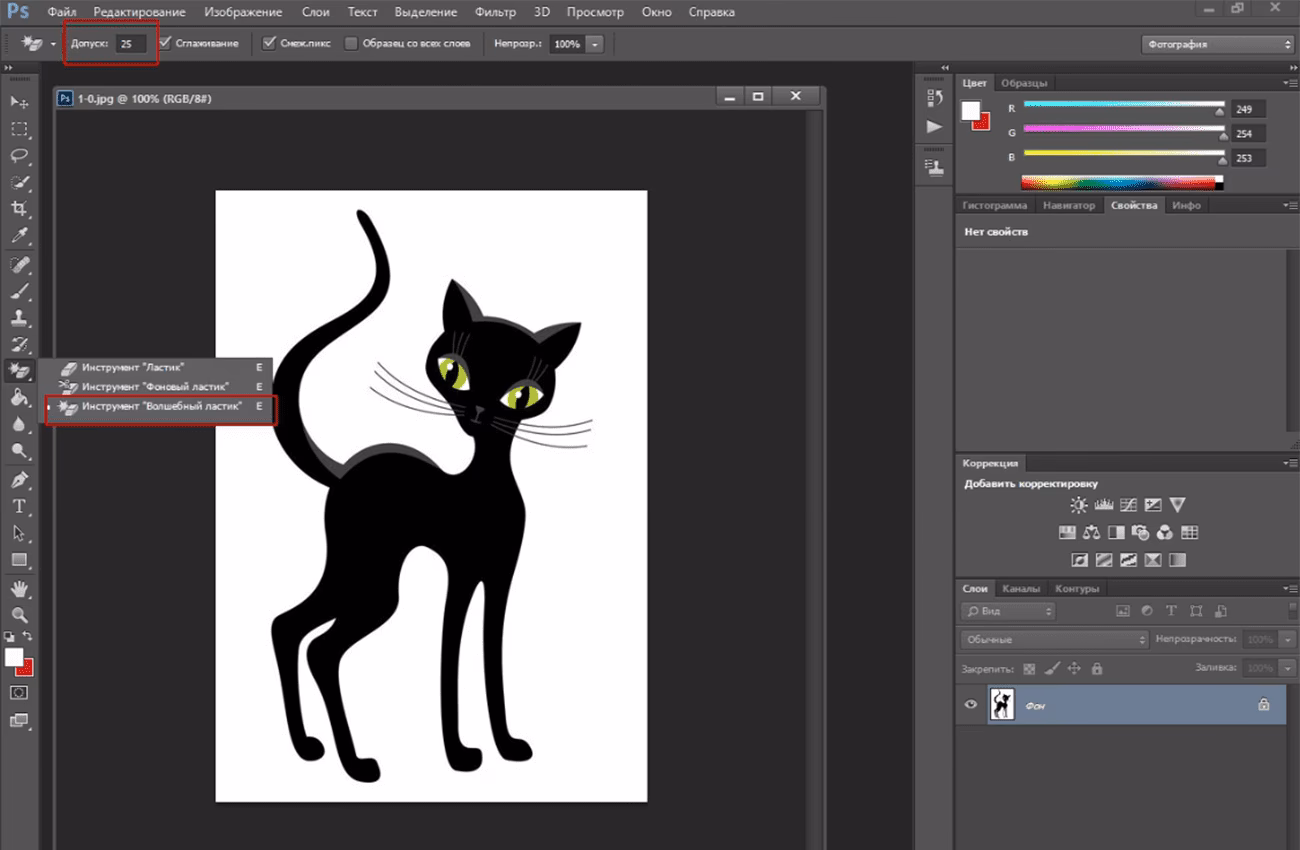Add a Hue/Saturation adjustment
The image size is (1300, 850).
click(x=1066, y=532)
